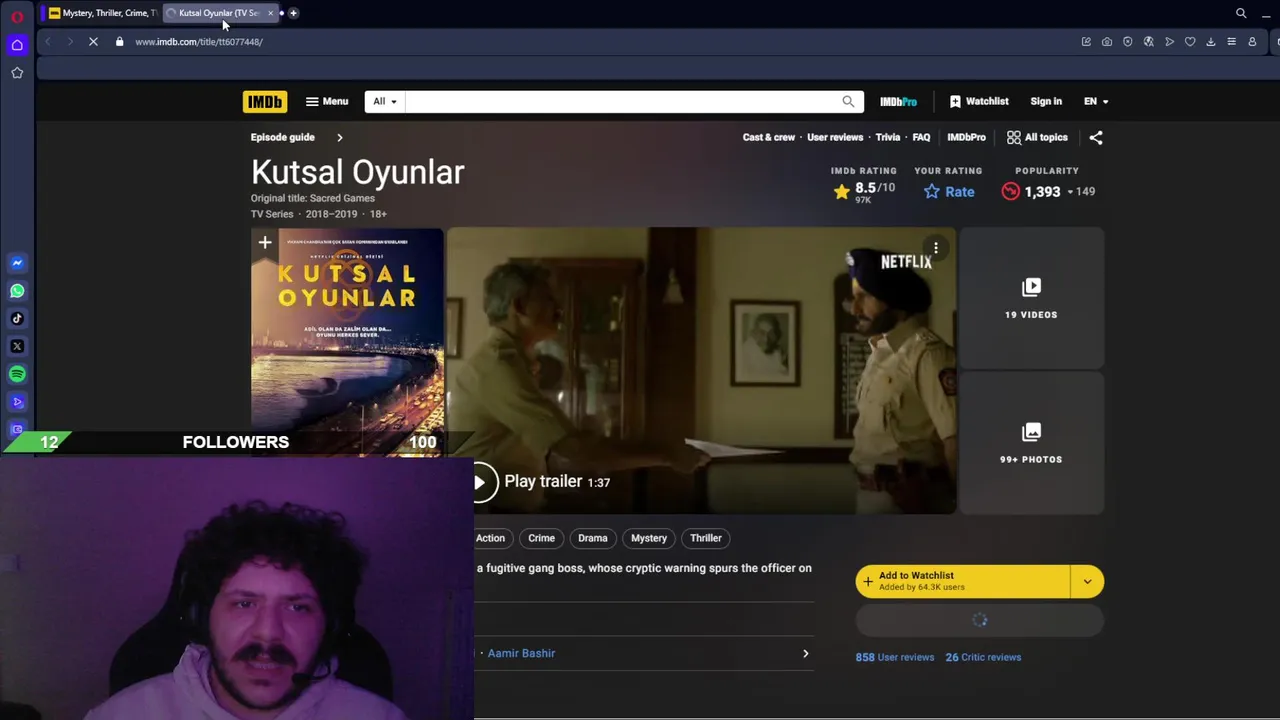View the 8.5/10 IMDb rating details
Screen dimensions: 1280x720
865,191
